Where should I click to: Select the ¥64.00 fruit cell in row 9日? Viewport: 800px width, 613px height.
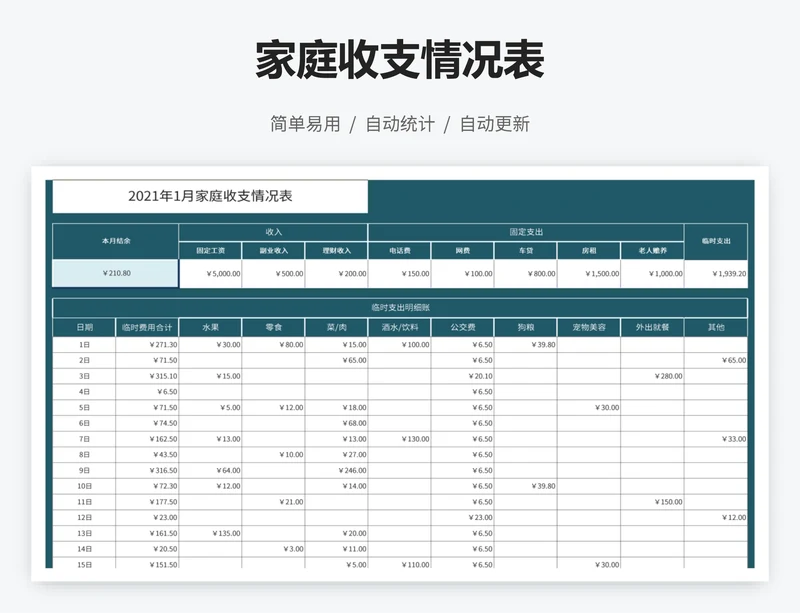tap(211, 471)
